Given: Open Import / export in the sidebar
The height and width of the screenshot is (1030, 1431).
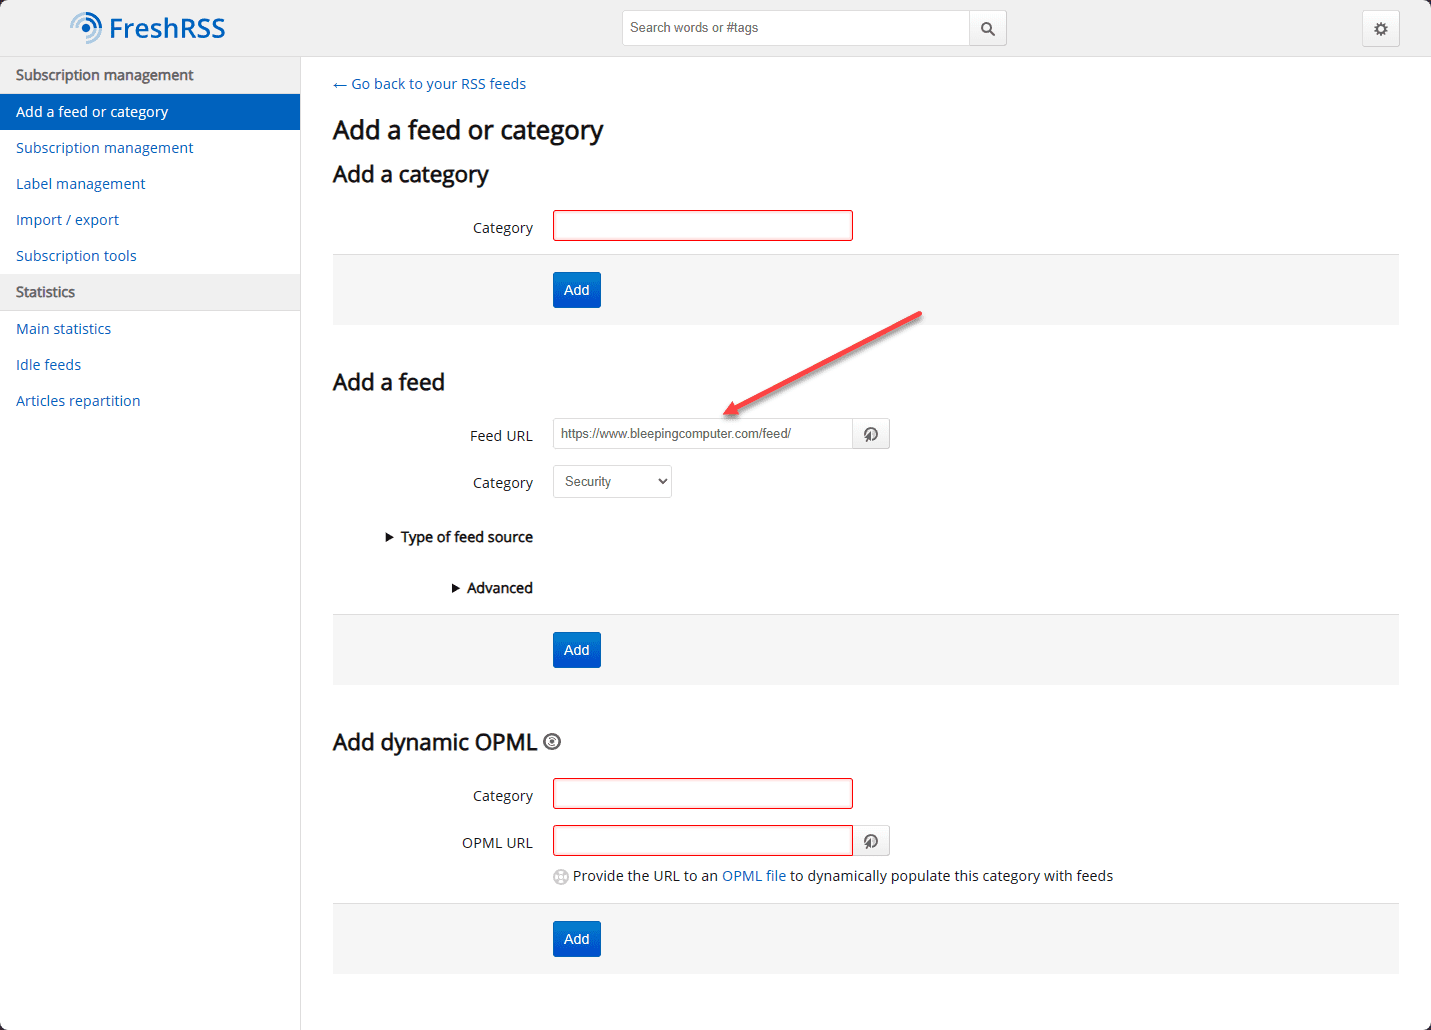Looking at the screenshot, I should coord(67,220).
